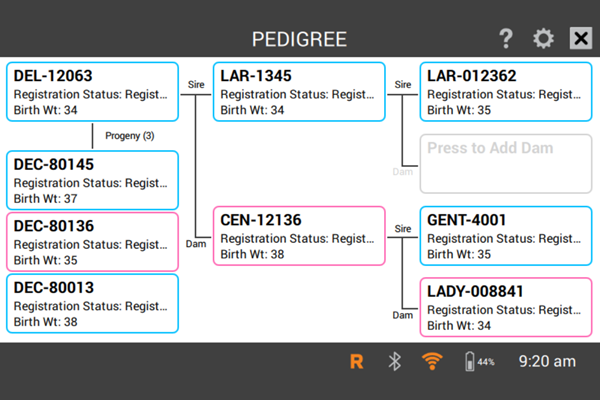Tap the Progeny (3) label
Image resolution: width=600 pixels, height=400 pixels.
(130, 136)
